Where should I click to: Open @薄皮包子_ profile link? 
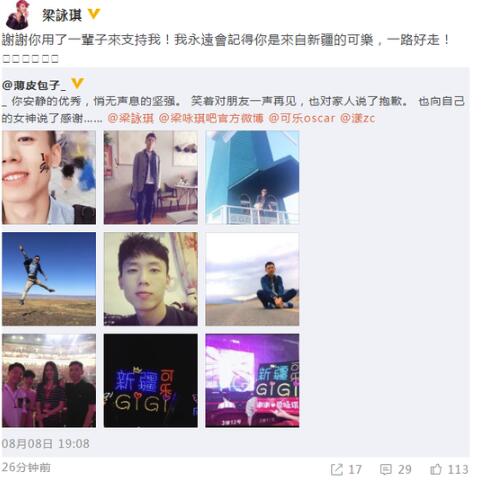[x=34, y=85]
